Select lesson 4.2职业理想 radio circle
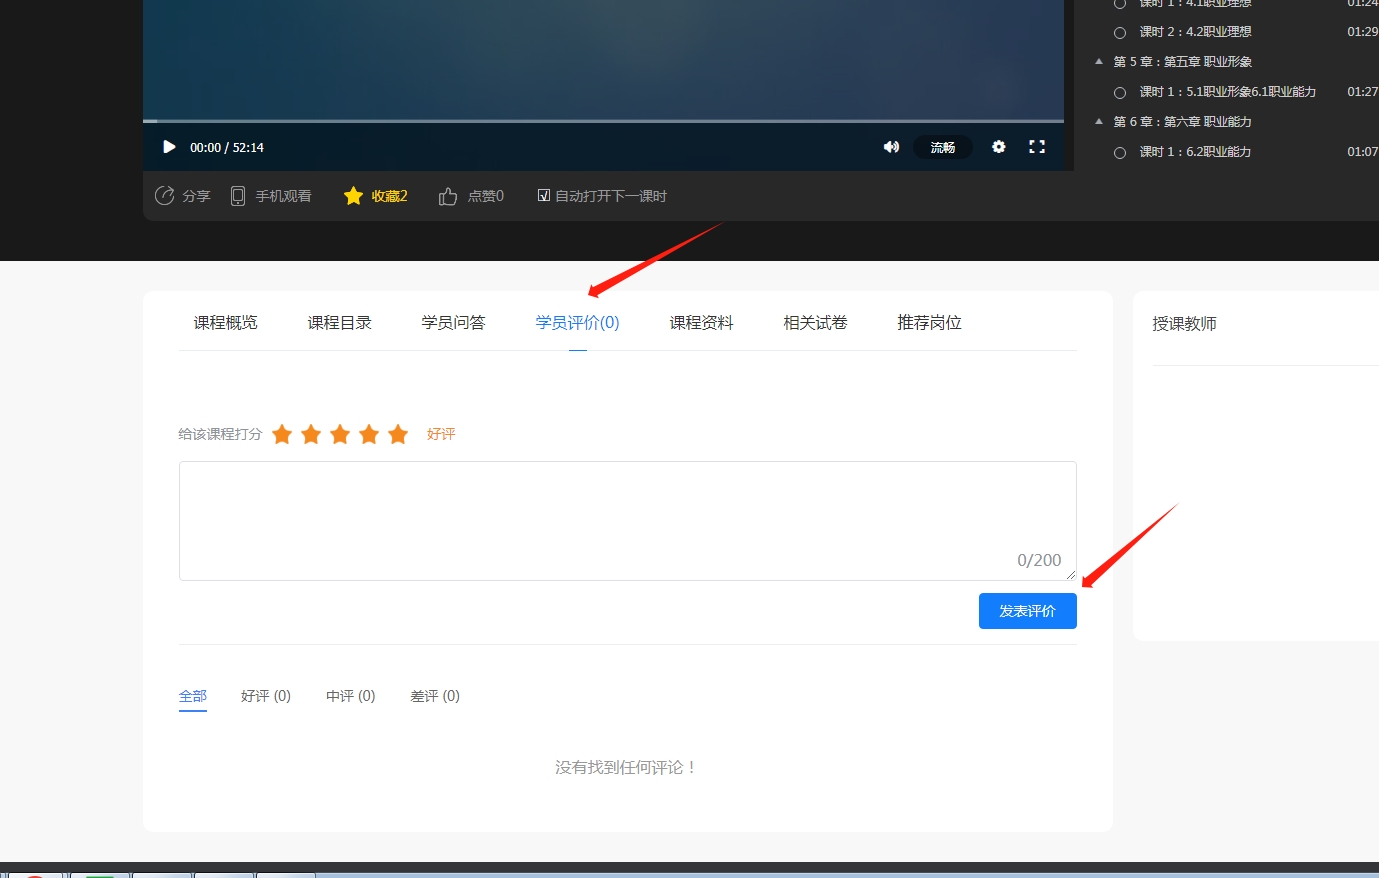 tap(1120, 33)
